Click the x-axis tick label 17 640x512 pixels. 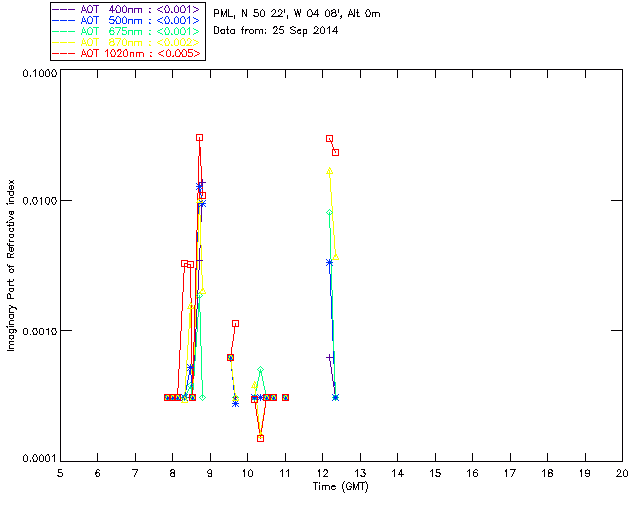click(510, 473)
